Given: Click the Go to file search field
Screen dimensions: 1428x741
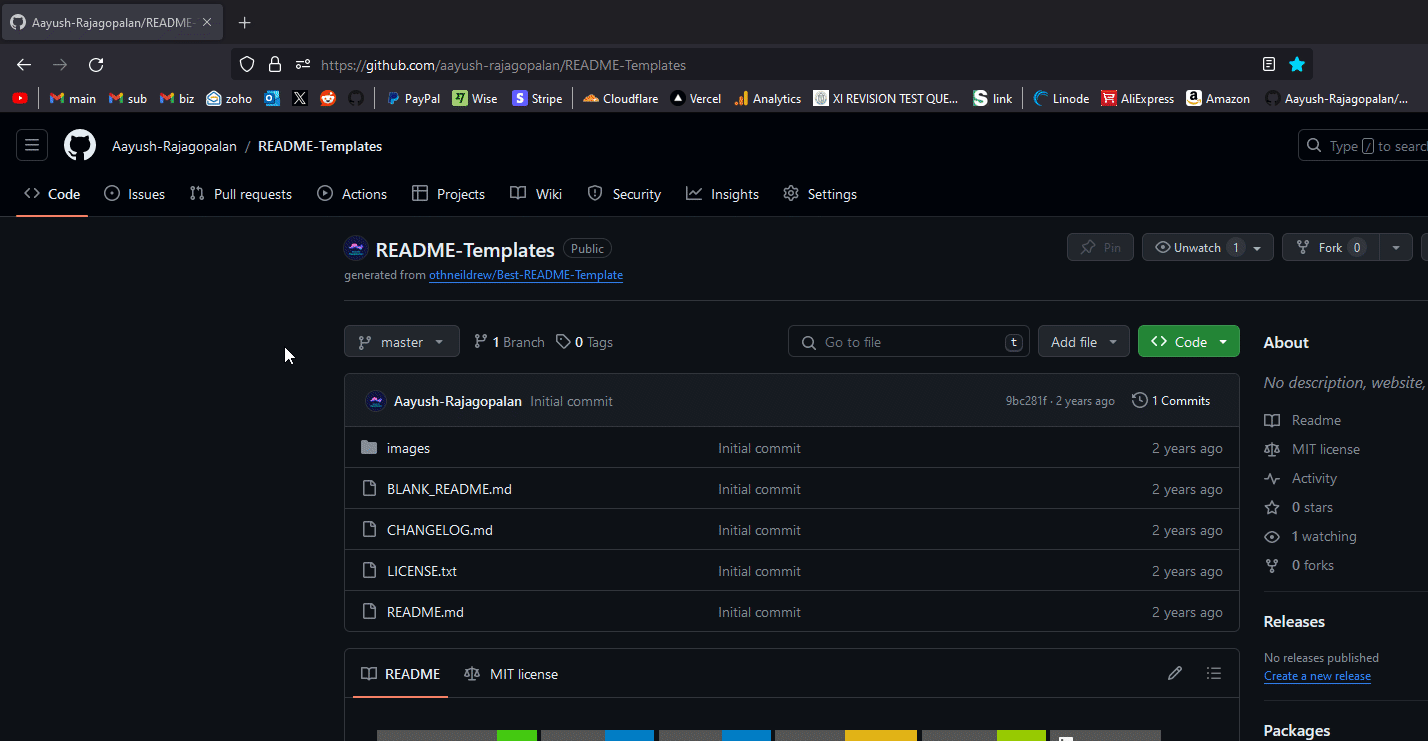Looking at the screenshot, I should click(909, 342).
